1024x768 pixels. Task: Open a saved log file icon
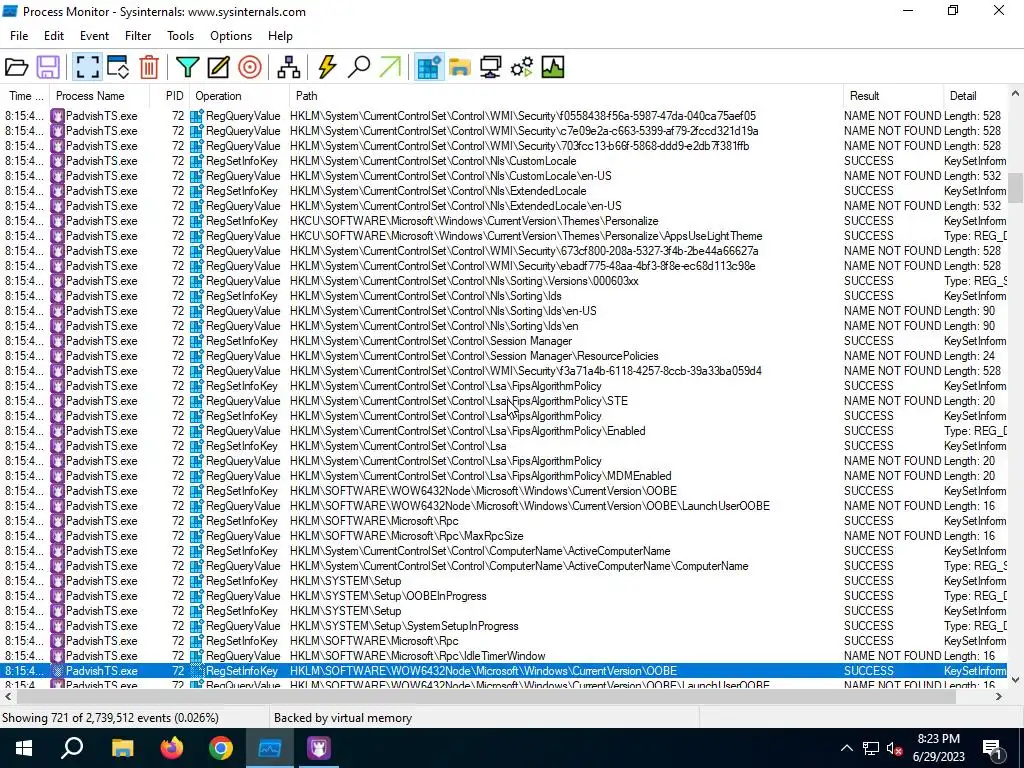coord(16,67)
